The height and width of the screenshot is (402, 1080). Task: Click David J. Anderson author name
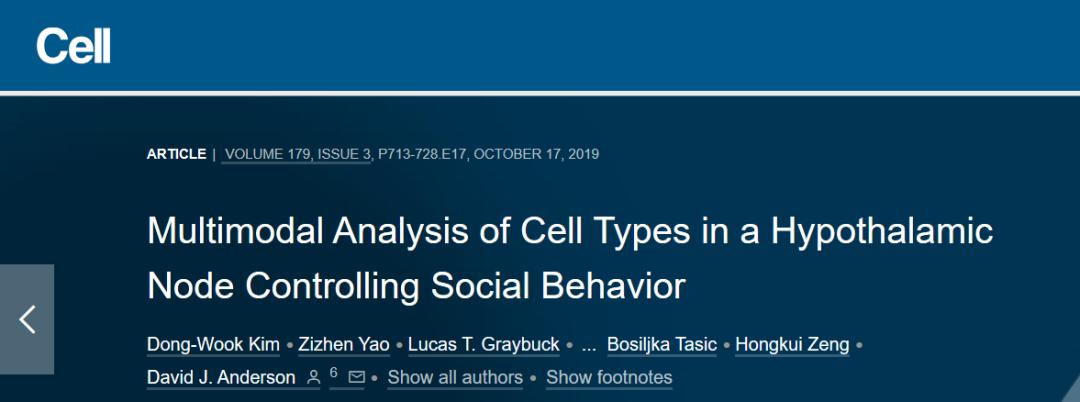(x=221, y=377)
